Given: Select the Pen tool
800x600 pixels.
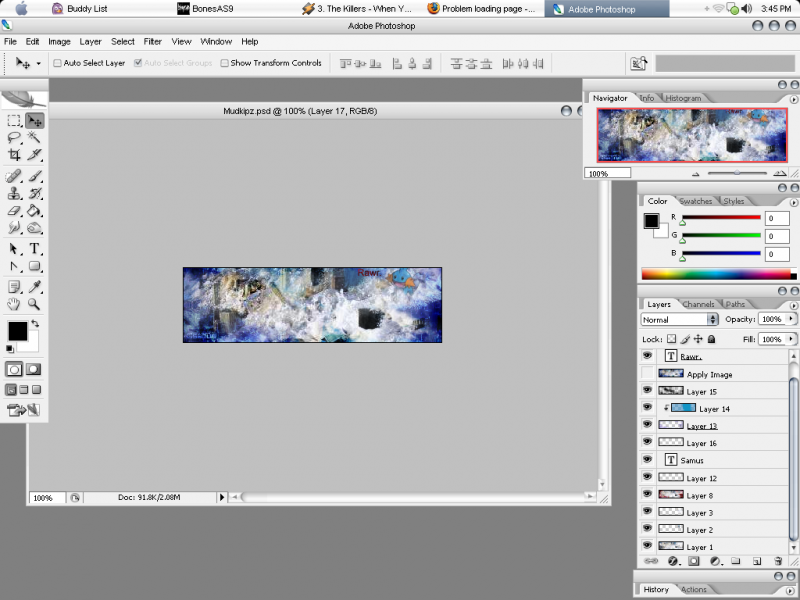Looking at the screenshot, I should [14, 266].
